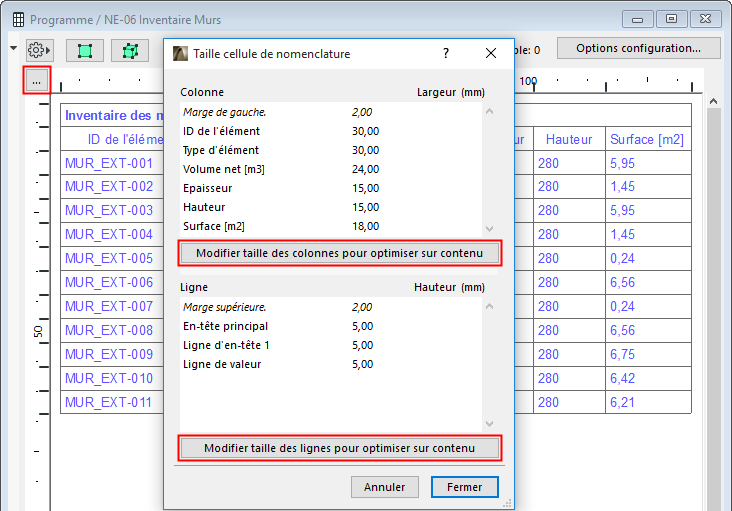The width and height of the screenshot is (732, 511).
Task: Select Epaisseur column row
Action: (331, 188)
